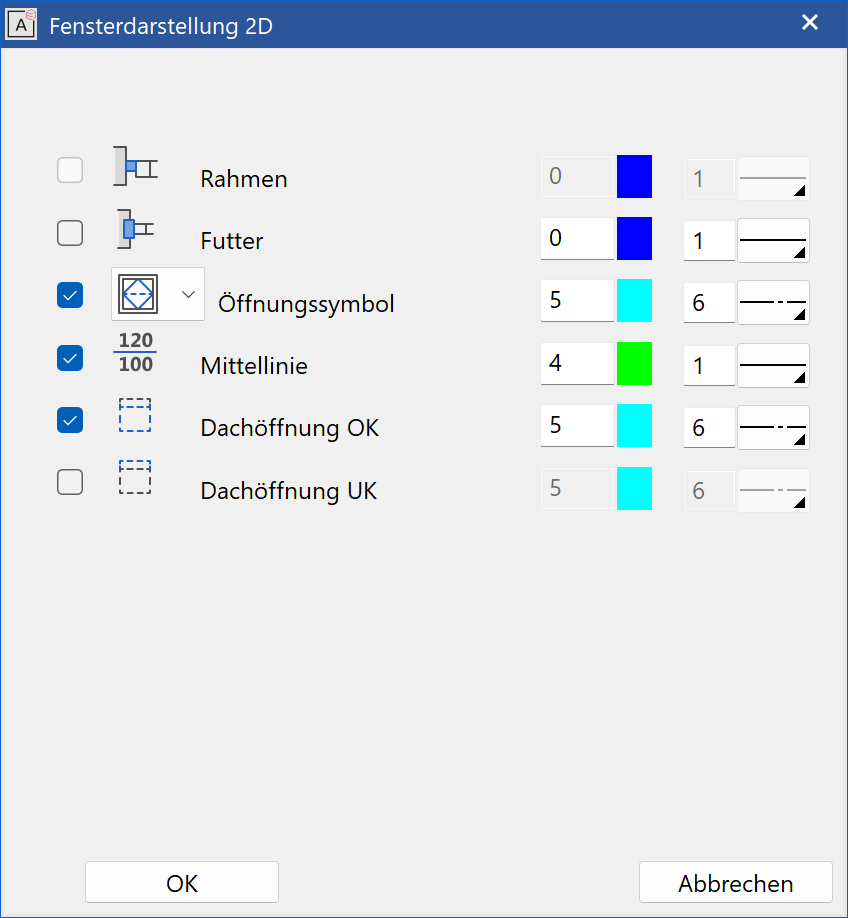Screen dimensions: 848x918
Task: Uncheck the Mittellinie checkbox
Action: [x=70, y=357]
